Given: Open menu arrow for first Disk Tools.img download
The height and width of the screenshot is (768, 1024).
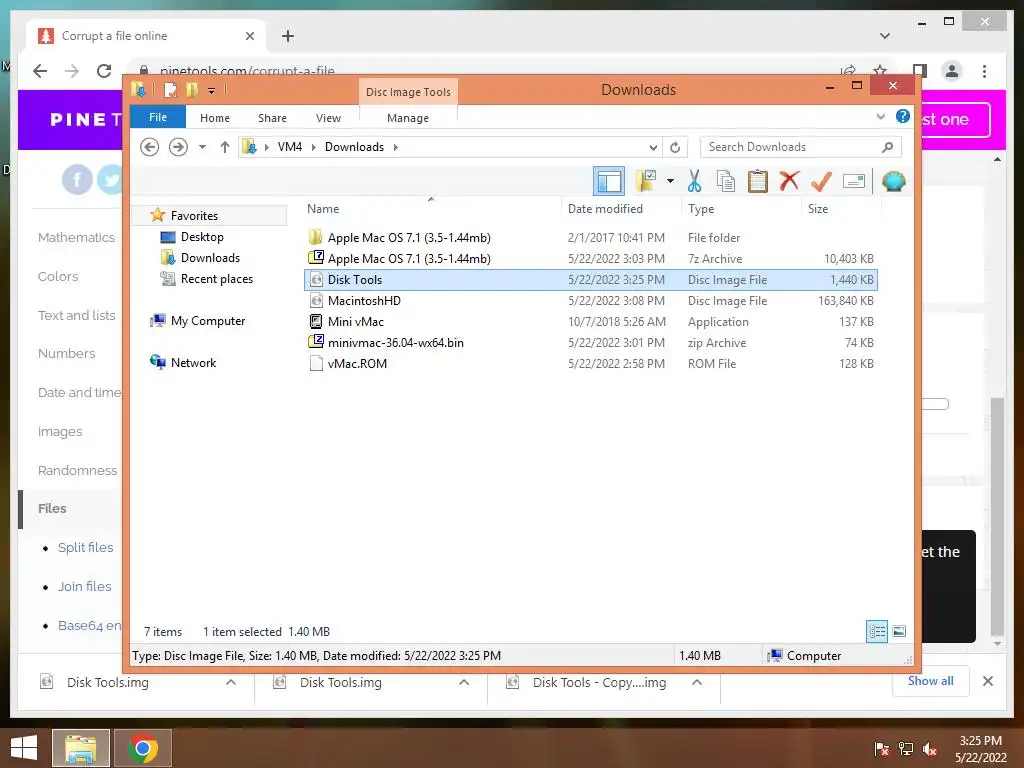Looking at the screenshot, I should pyautogui.click(x=231, y=682).
